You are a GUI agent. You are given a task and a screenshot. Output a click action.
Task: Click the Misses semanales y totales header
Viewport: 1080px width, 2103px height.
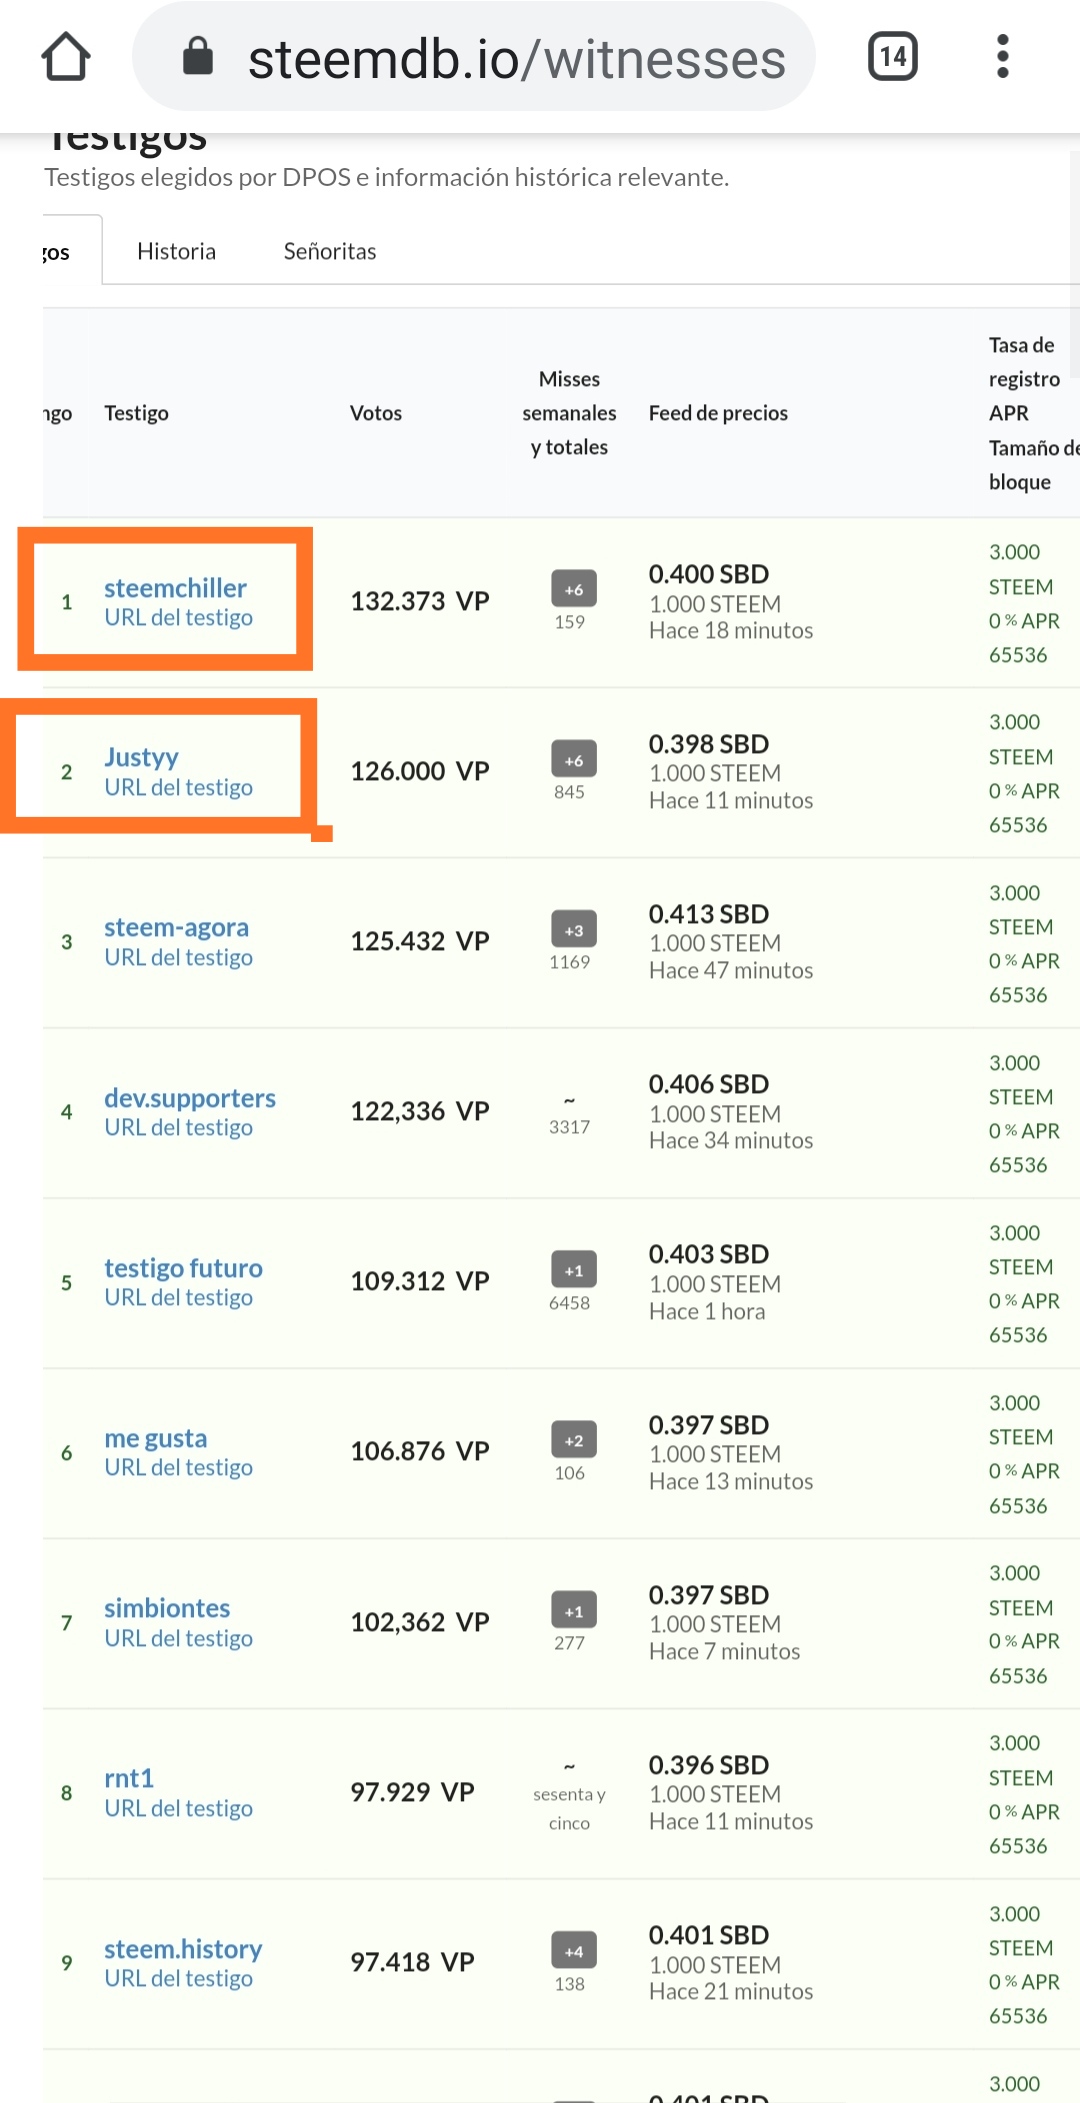[569, 413]
